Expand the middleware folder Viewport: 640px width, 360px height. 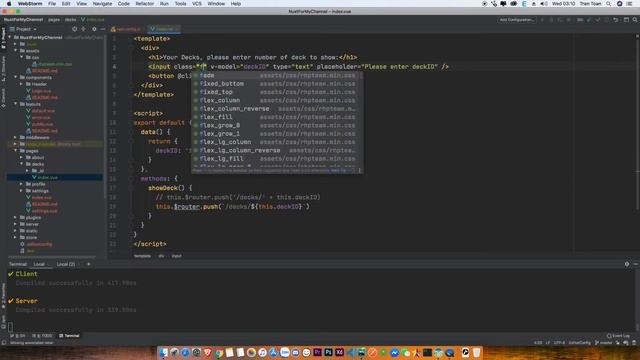coord(16,138)
